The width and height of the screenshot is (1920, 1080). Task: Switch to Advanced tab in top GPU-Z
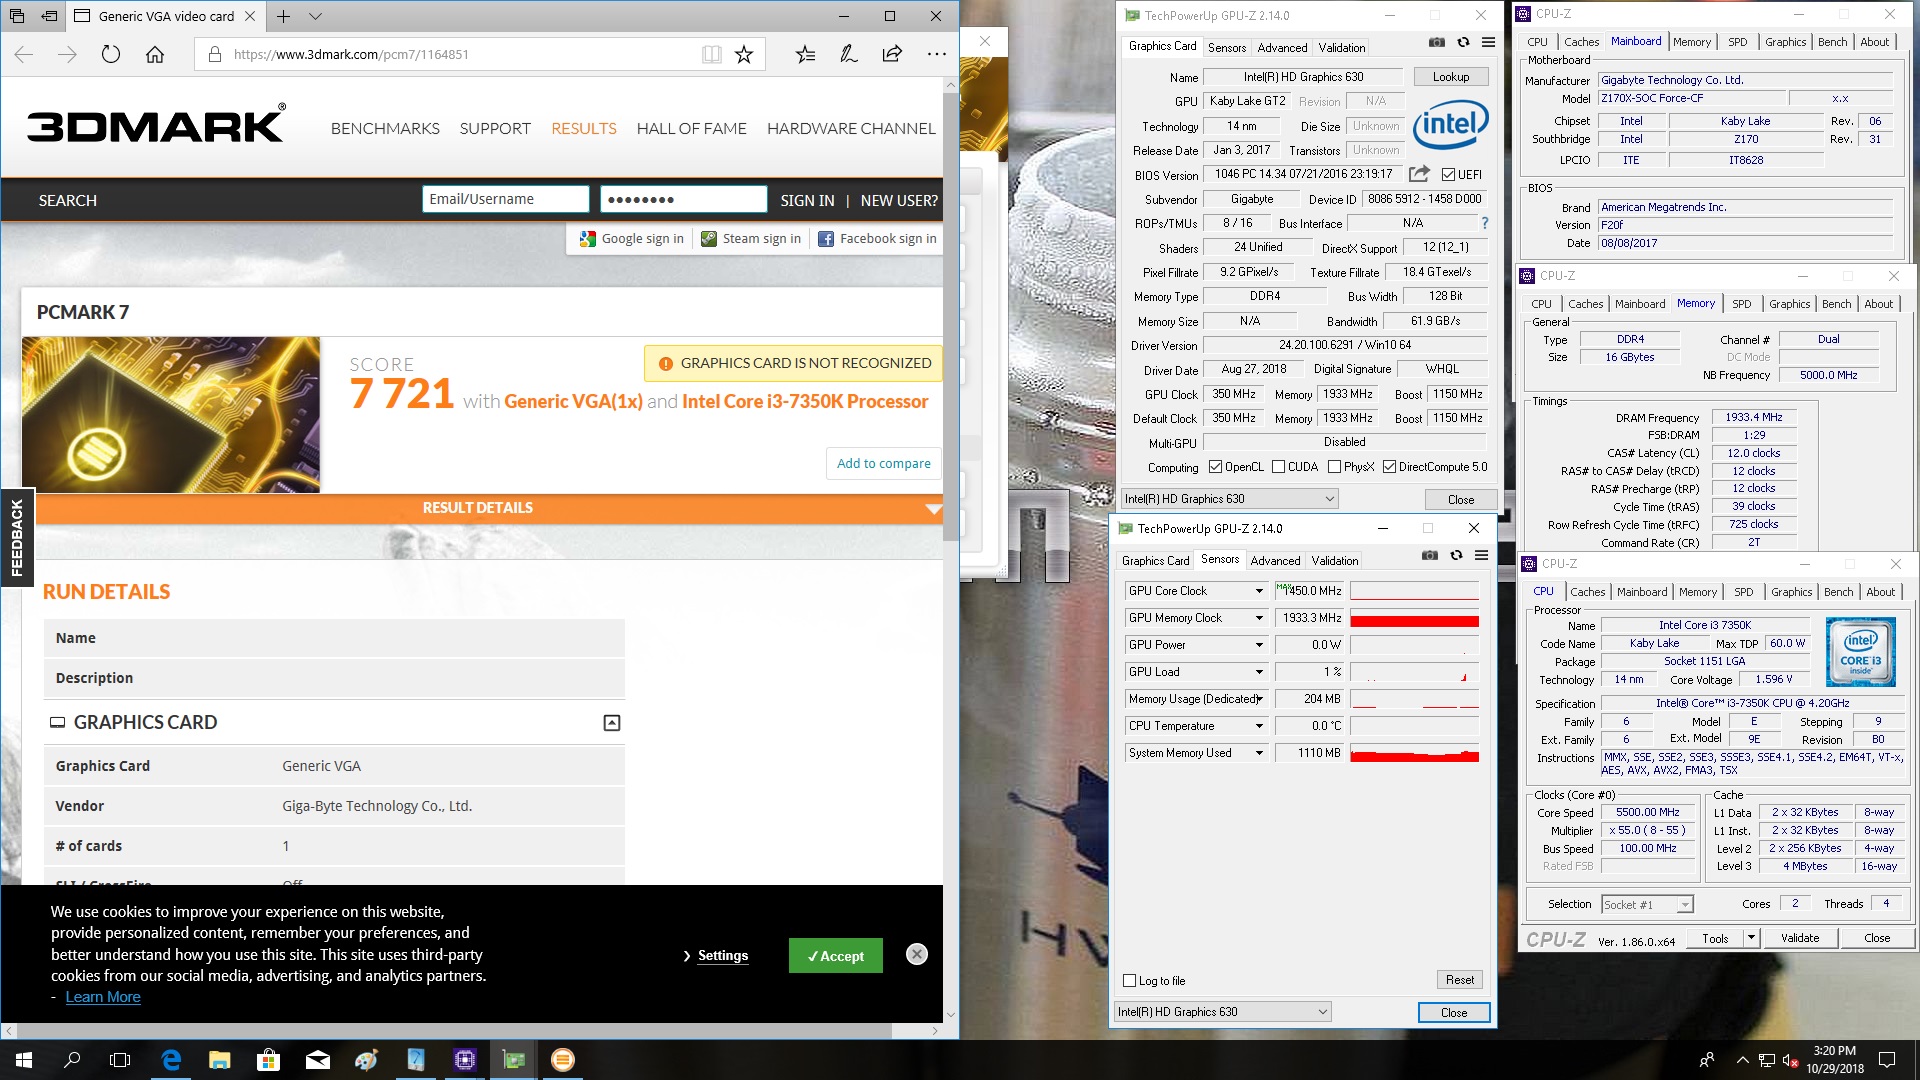point(1282,47)
